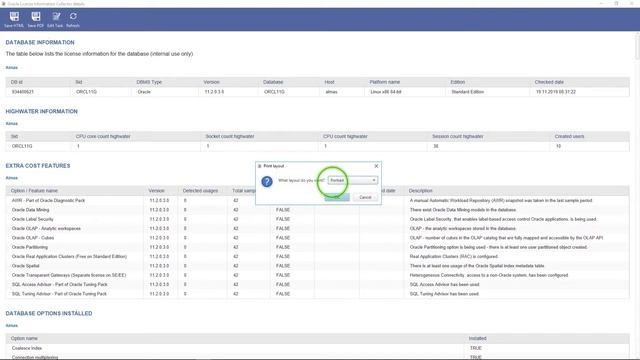Close the Print layout dialog with X
640x360 pixels.
pyautogui.click(x=376, y=166)
